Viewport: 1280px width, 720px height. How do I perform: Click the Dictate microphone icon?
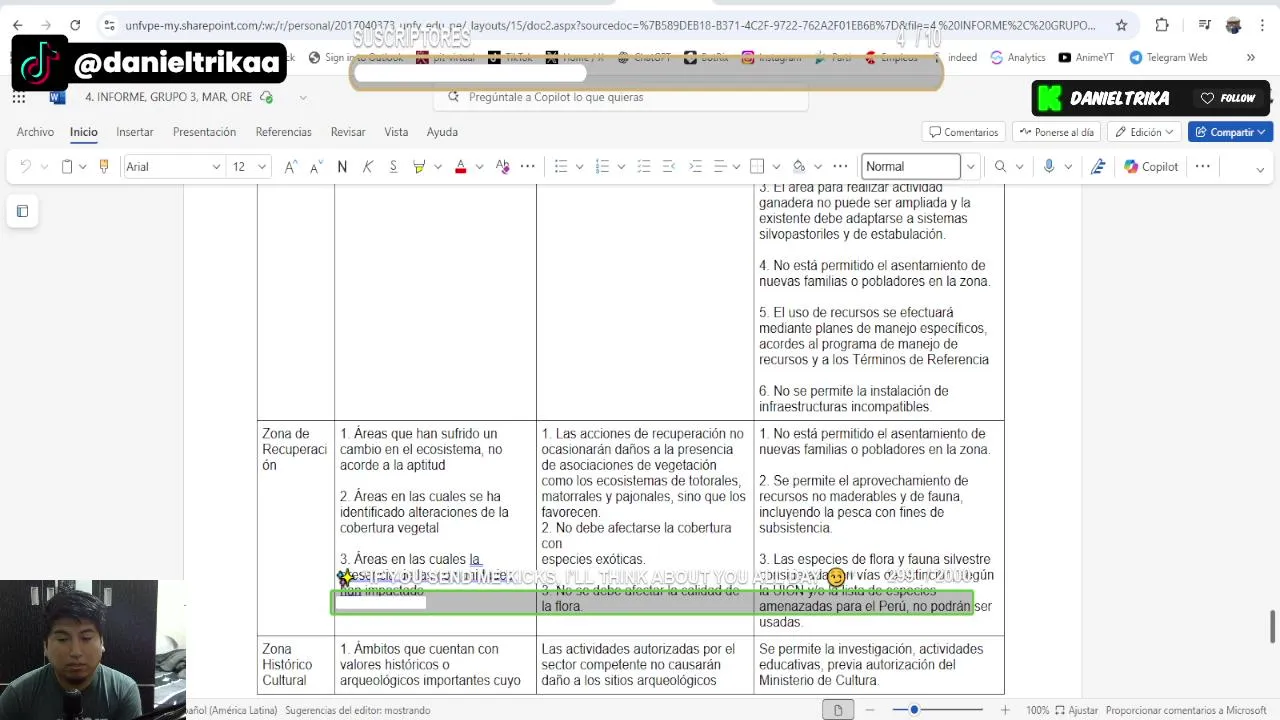point(1049,167)
